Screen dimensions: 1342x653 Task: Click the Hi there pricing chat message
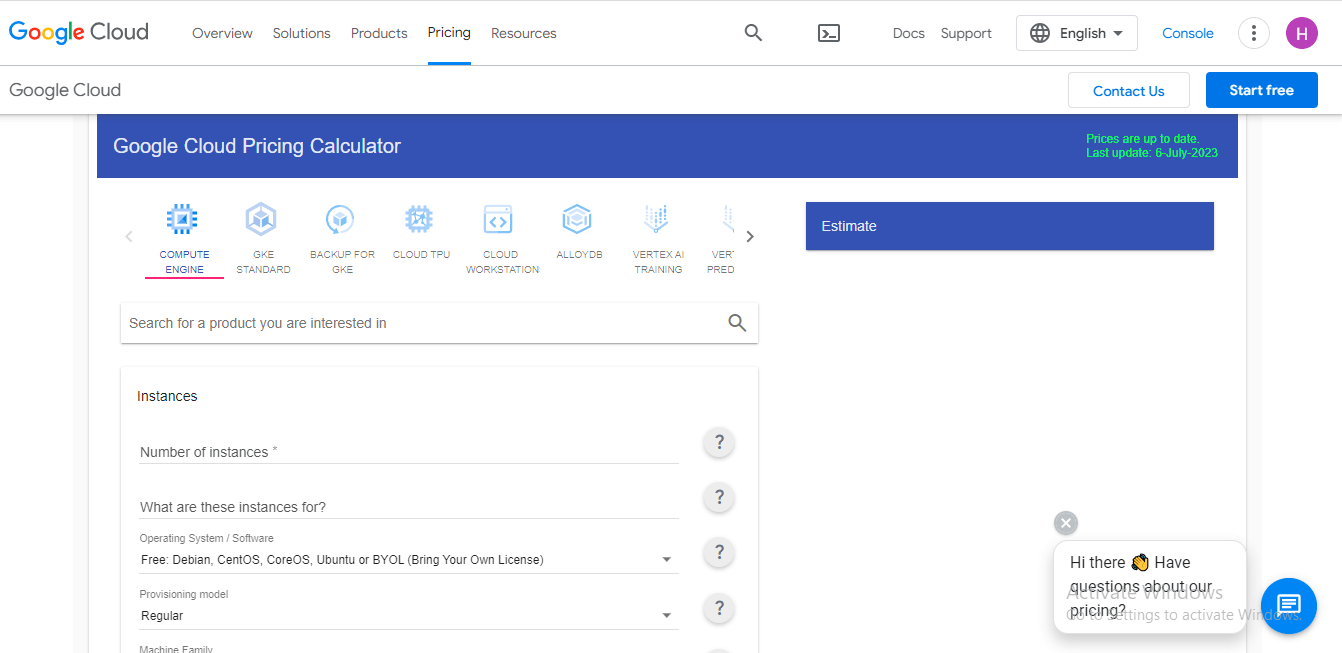1150,587
